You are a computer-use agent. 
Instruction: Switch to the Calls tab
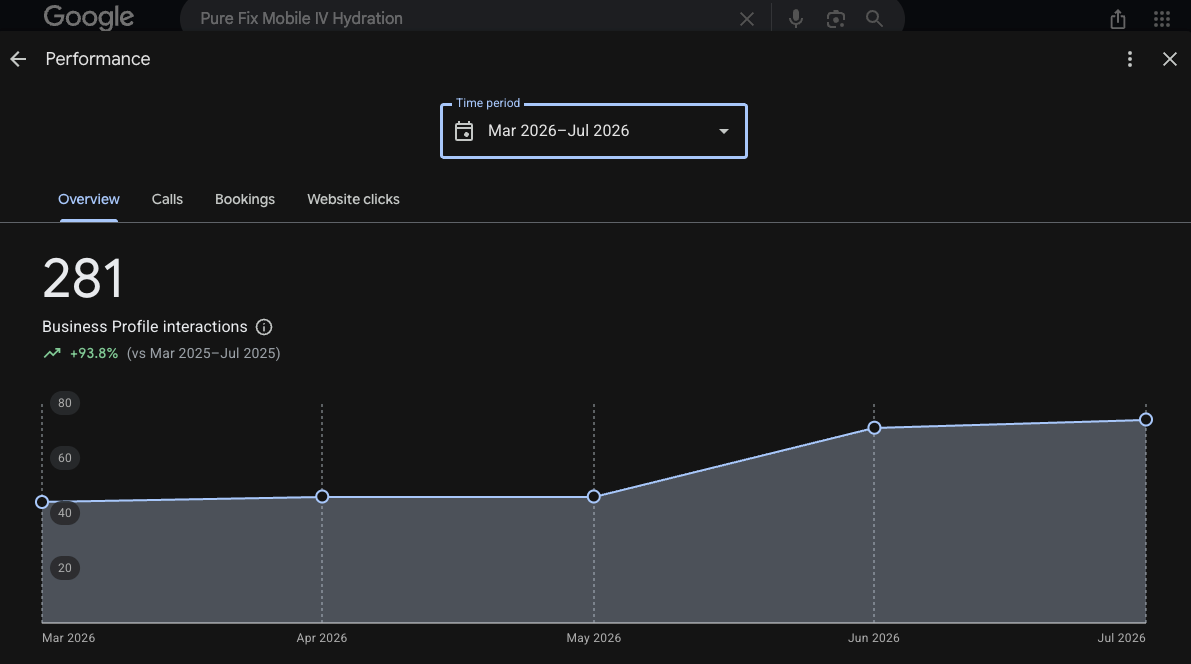167,199
